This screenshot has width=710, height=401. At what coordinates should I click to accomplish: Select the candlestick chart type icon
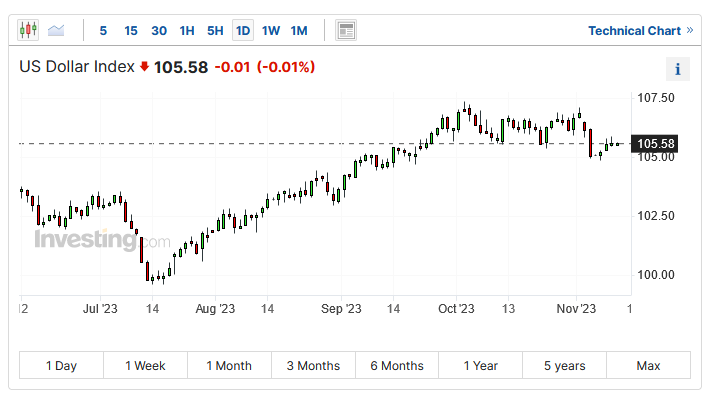[x=27, y=30]
